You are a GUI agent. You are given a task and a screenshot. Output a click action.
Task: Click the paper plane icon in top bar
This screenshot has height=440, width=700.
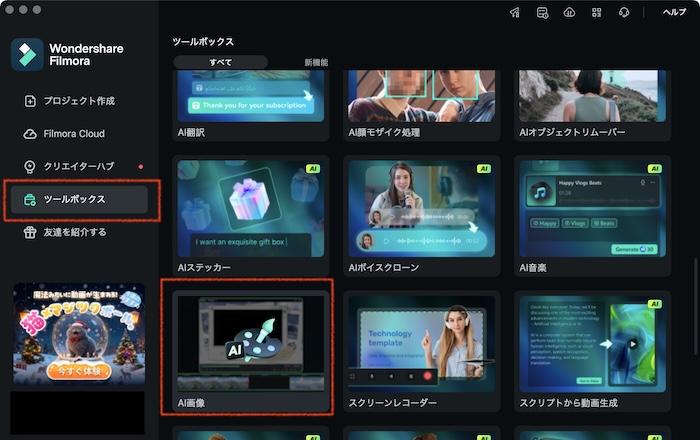click(x=515, y=12)
